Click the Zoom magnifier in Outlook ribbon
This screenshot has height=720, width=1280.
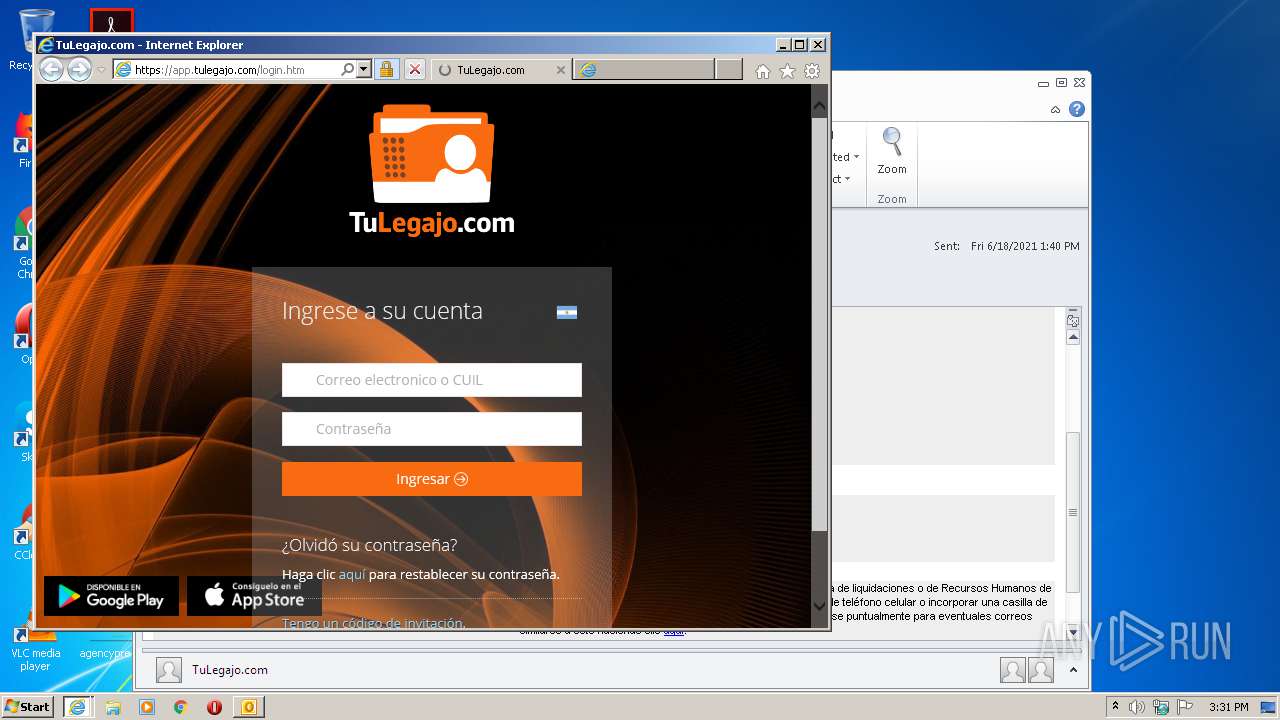click(x=892, y=152)
